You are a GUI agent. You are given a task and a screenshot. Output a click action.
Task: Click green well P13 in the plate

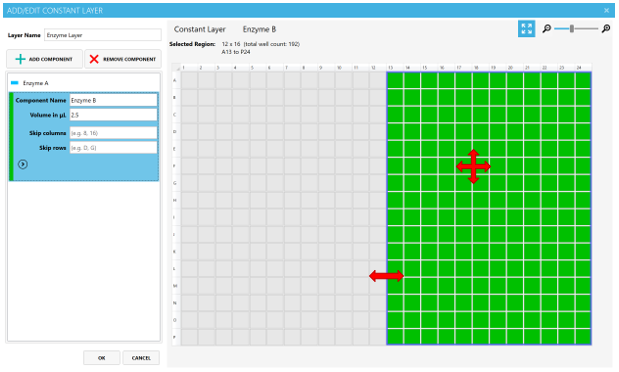pos(395,337)
